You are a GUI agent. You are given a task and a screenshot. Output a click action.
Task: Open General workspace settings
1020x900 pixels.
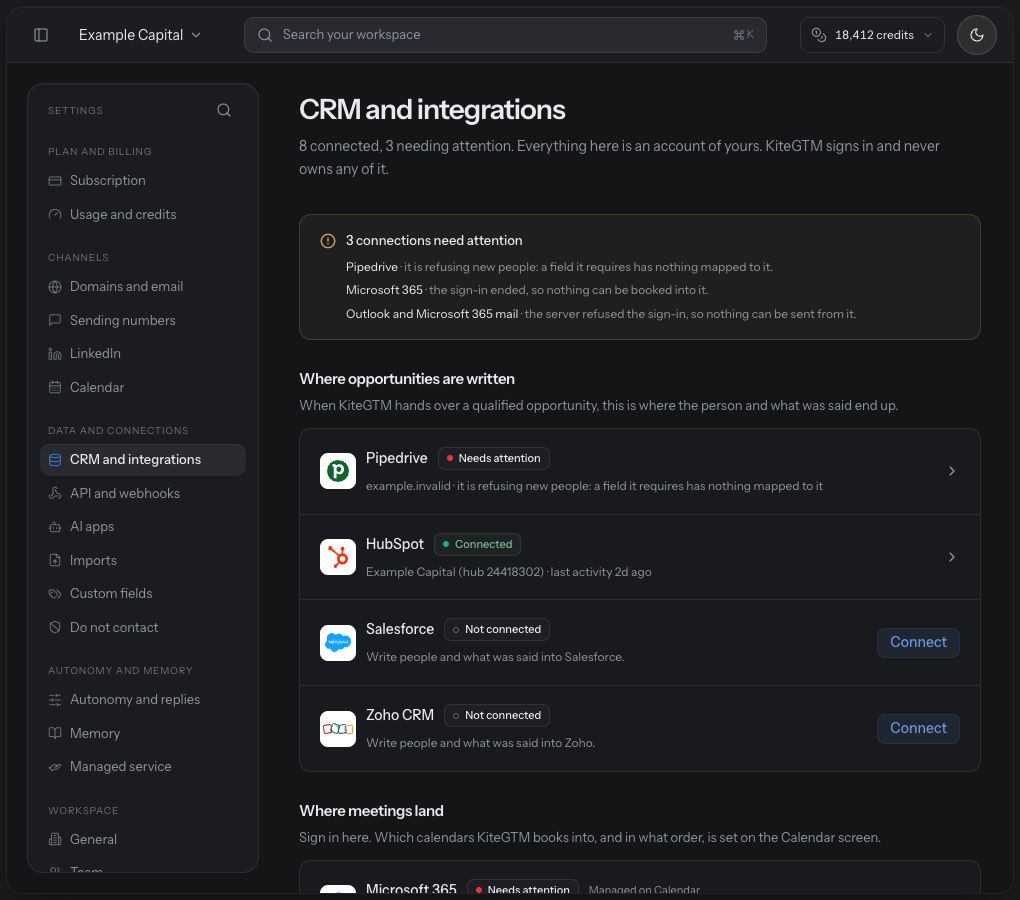click(x=142, y=839)
